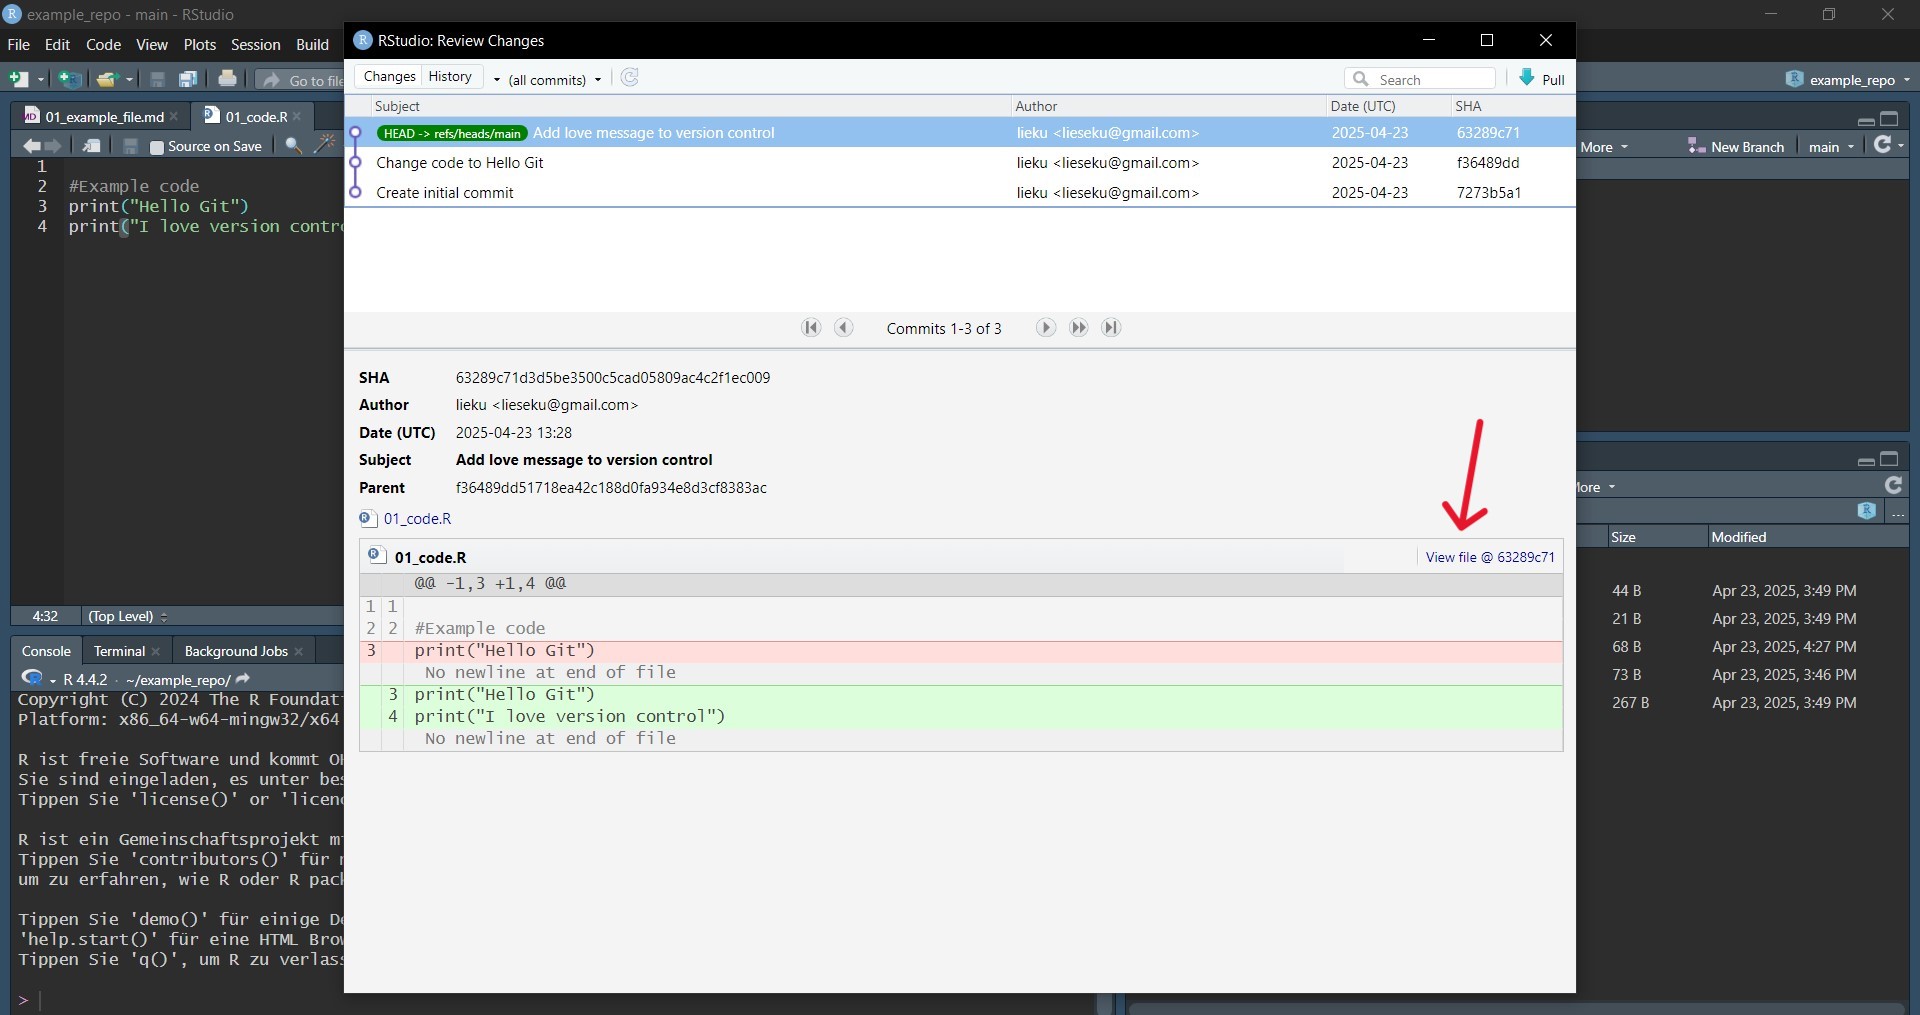The width and height of the screenshot is (1920, 1015).
Task: Click the Print document icon
Action: click(228, 79)
